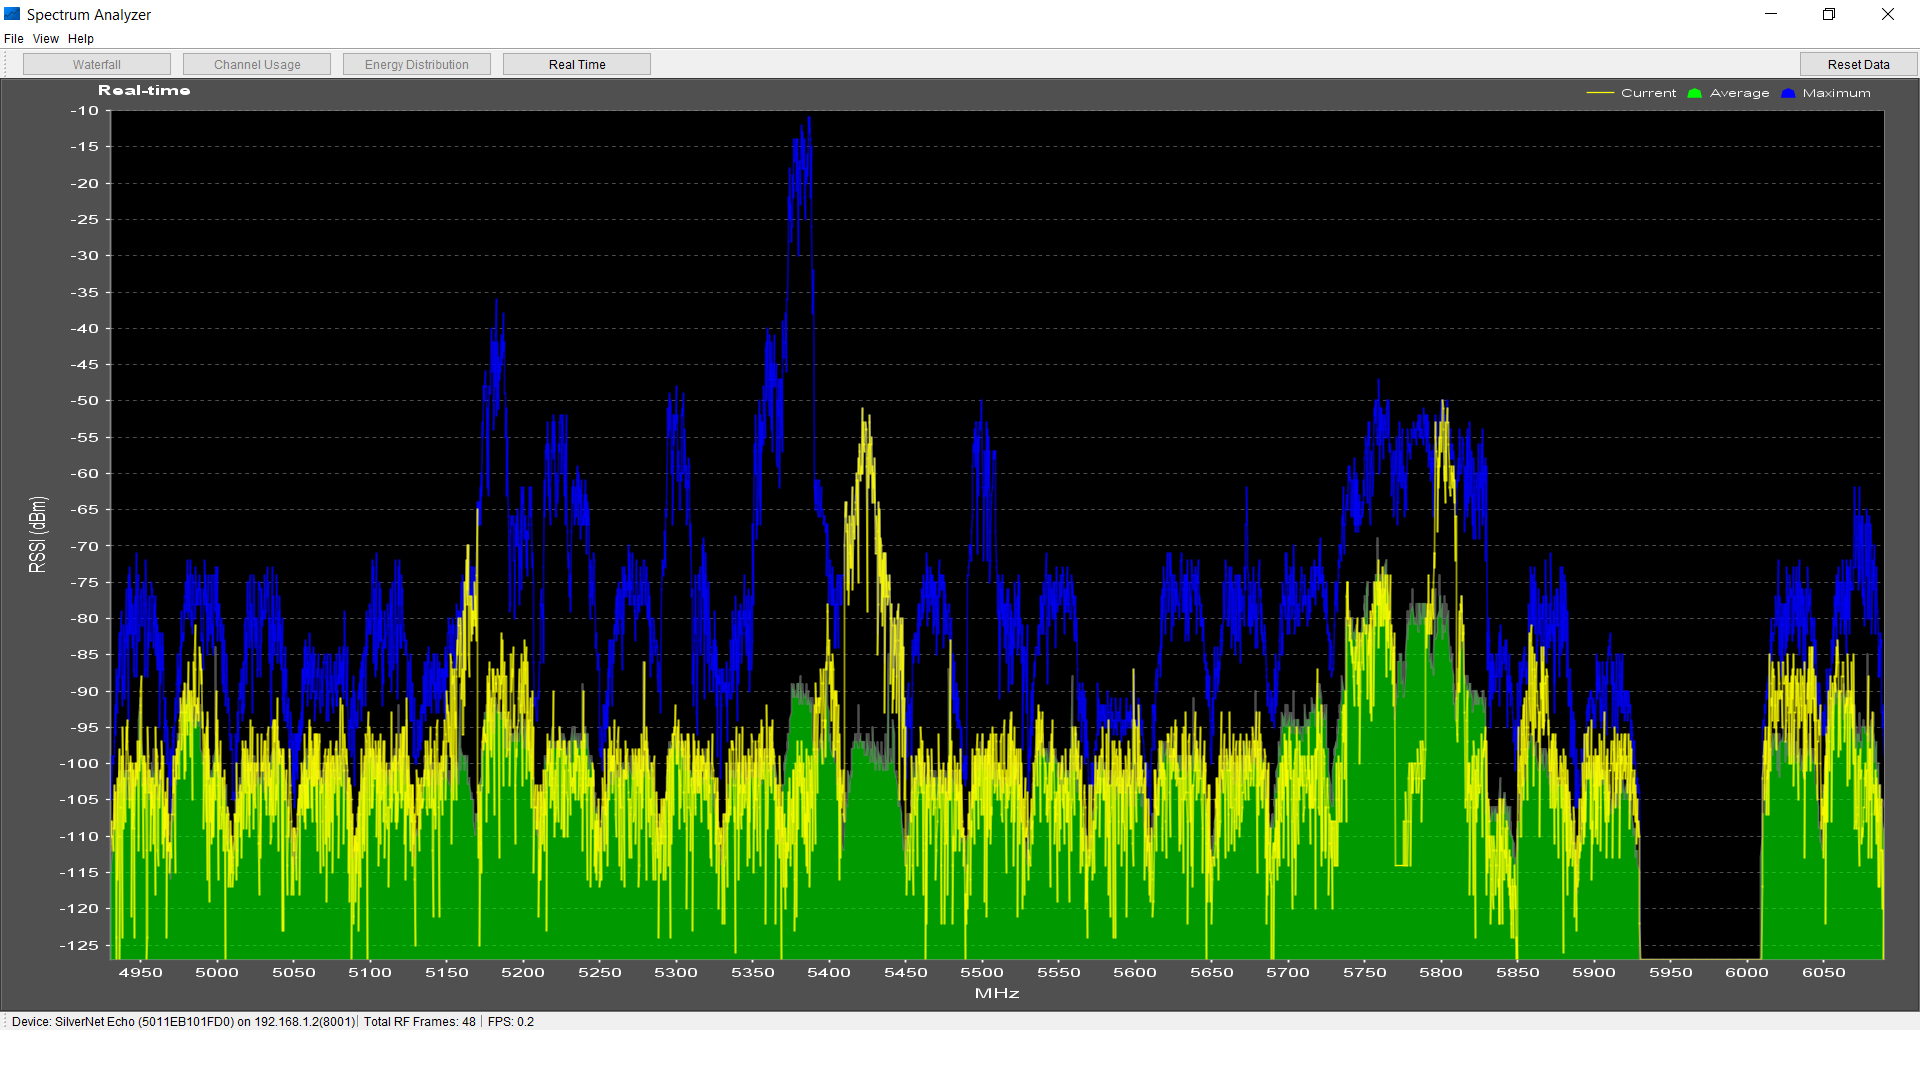Screen dimensions: 1920x1080
Task: Click the Spectrum Analyzer app icon
Action: tap(12, 14)
